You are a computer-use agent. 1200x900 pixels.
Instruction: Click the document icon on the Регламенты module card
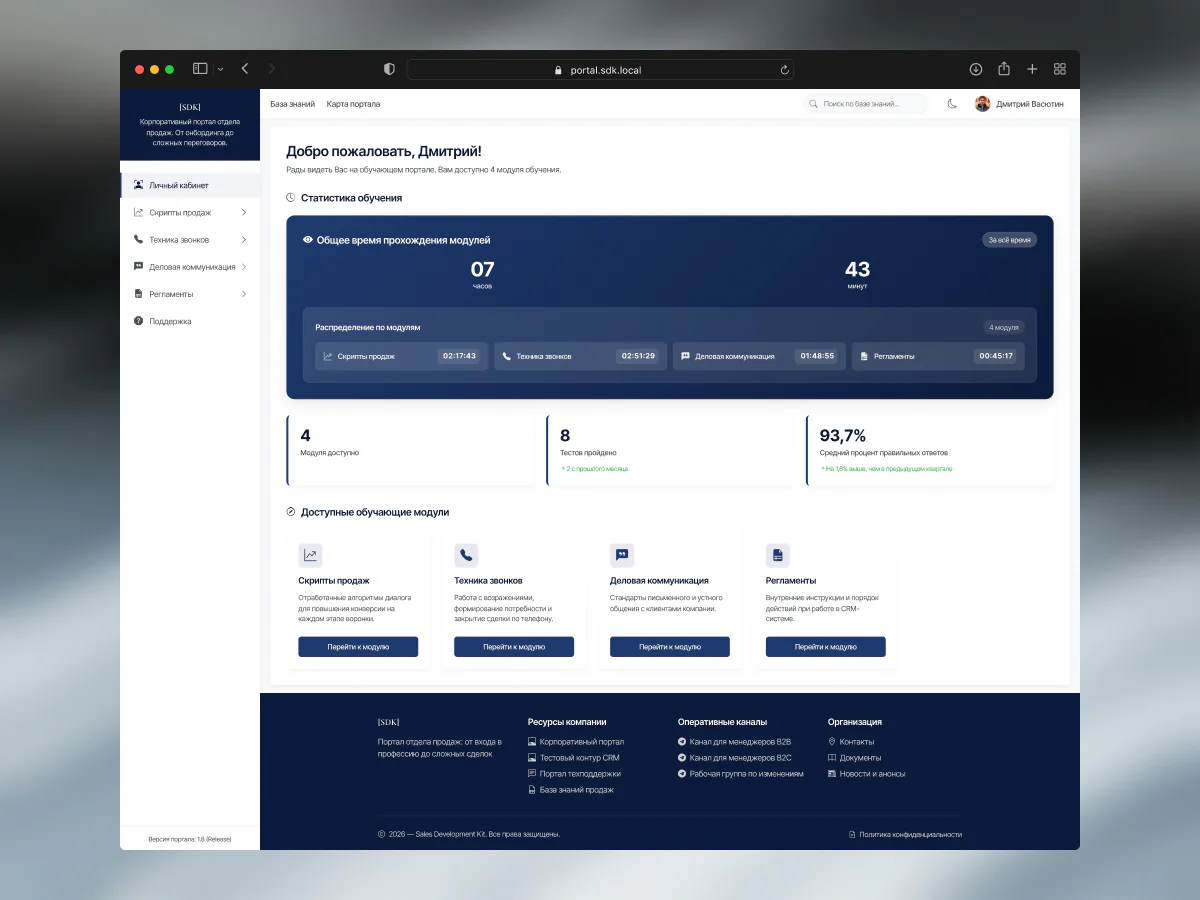[778, 555]
